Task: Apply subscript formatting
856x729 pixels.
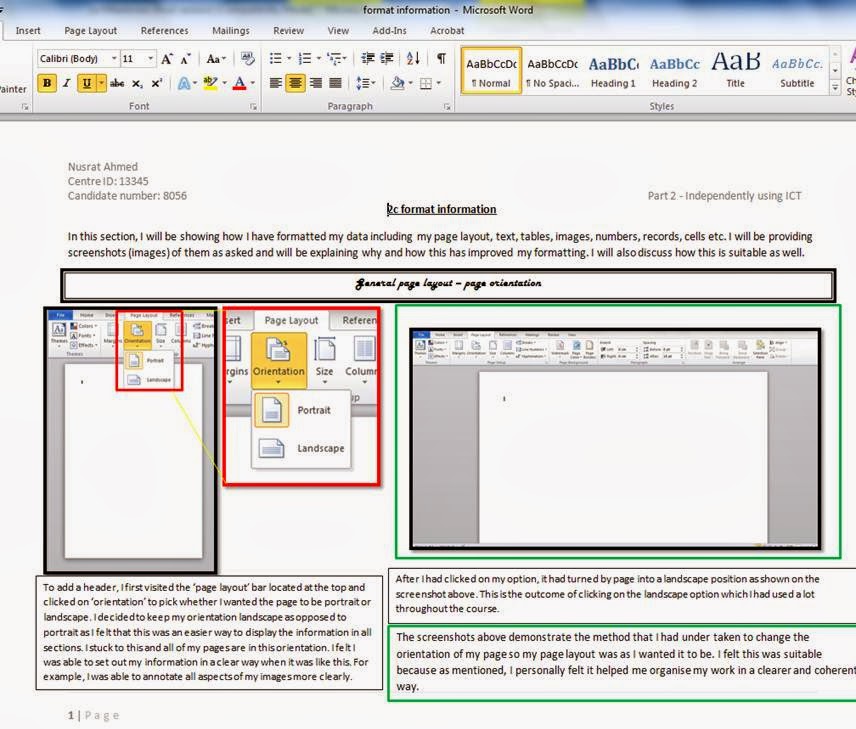Action: tap(137, 83)
